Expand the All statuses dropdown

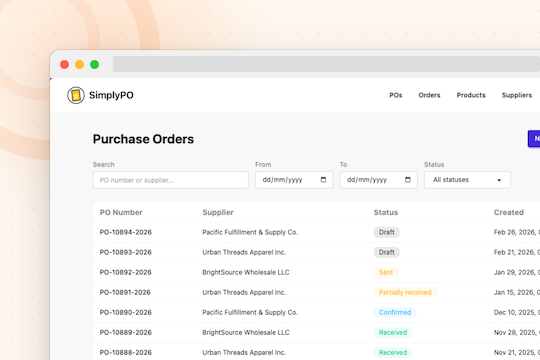point(467,180)
